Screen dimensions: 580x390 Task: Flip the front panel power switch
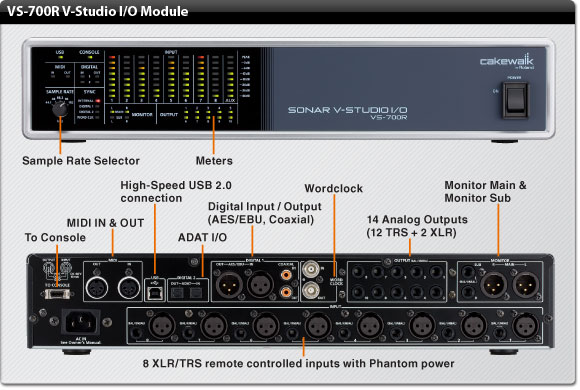tap(515, 100)
